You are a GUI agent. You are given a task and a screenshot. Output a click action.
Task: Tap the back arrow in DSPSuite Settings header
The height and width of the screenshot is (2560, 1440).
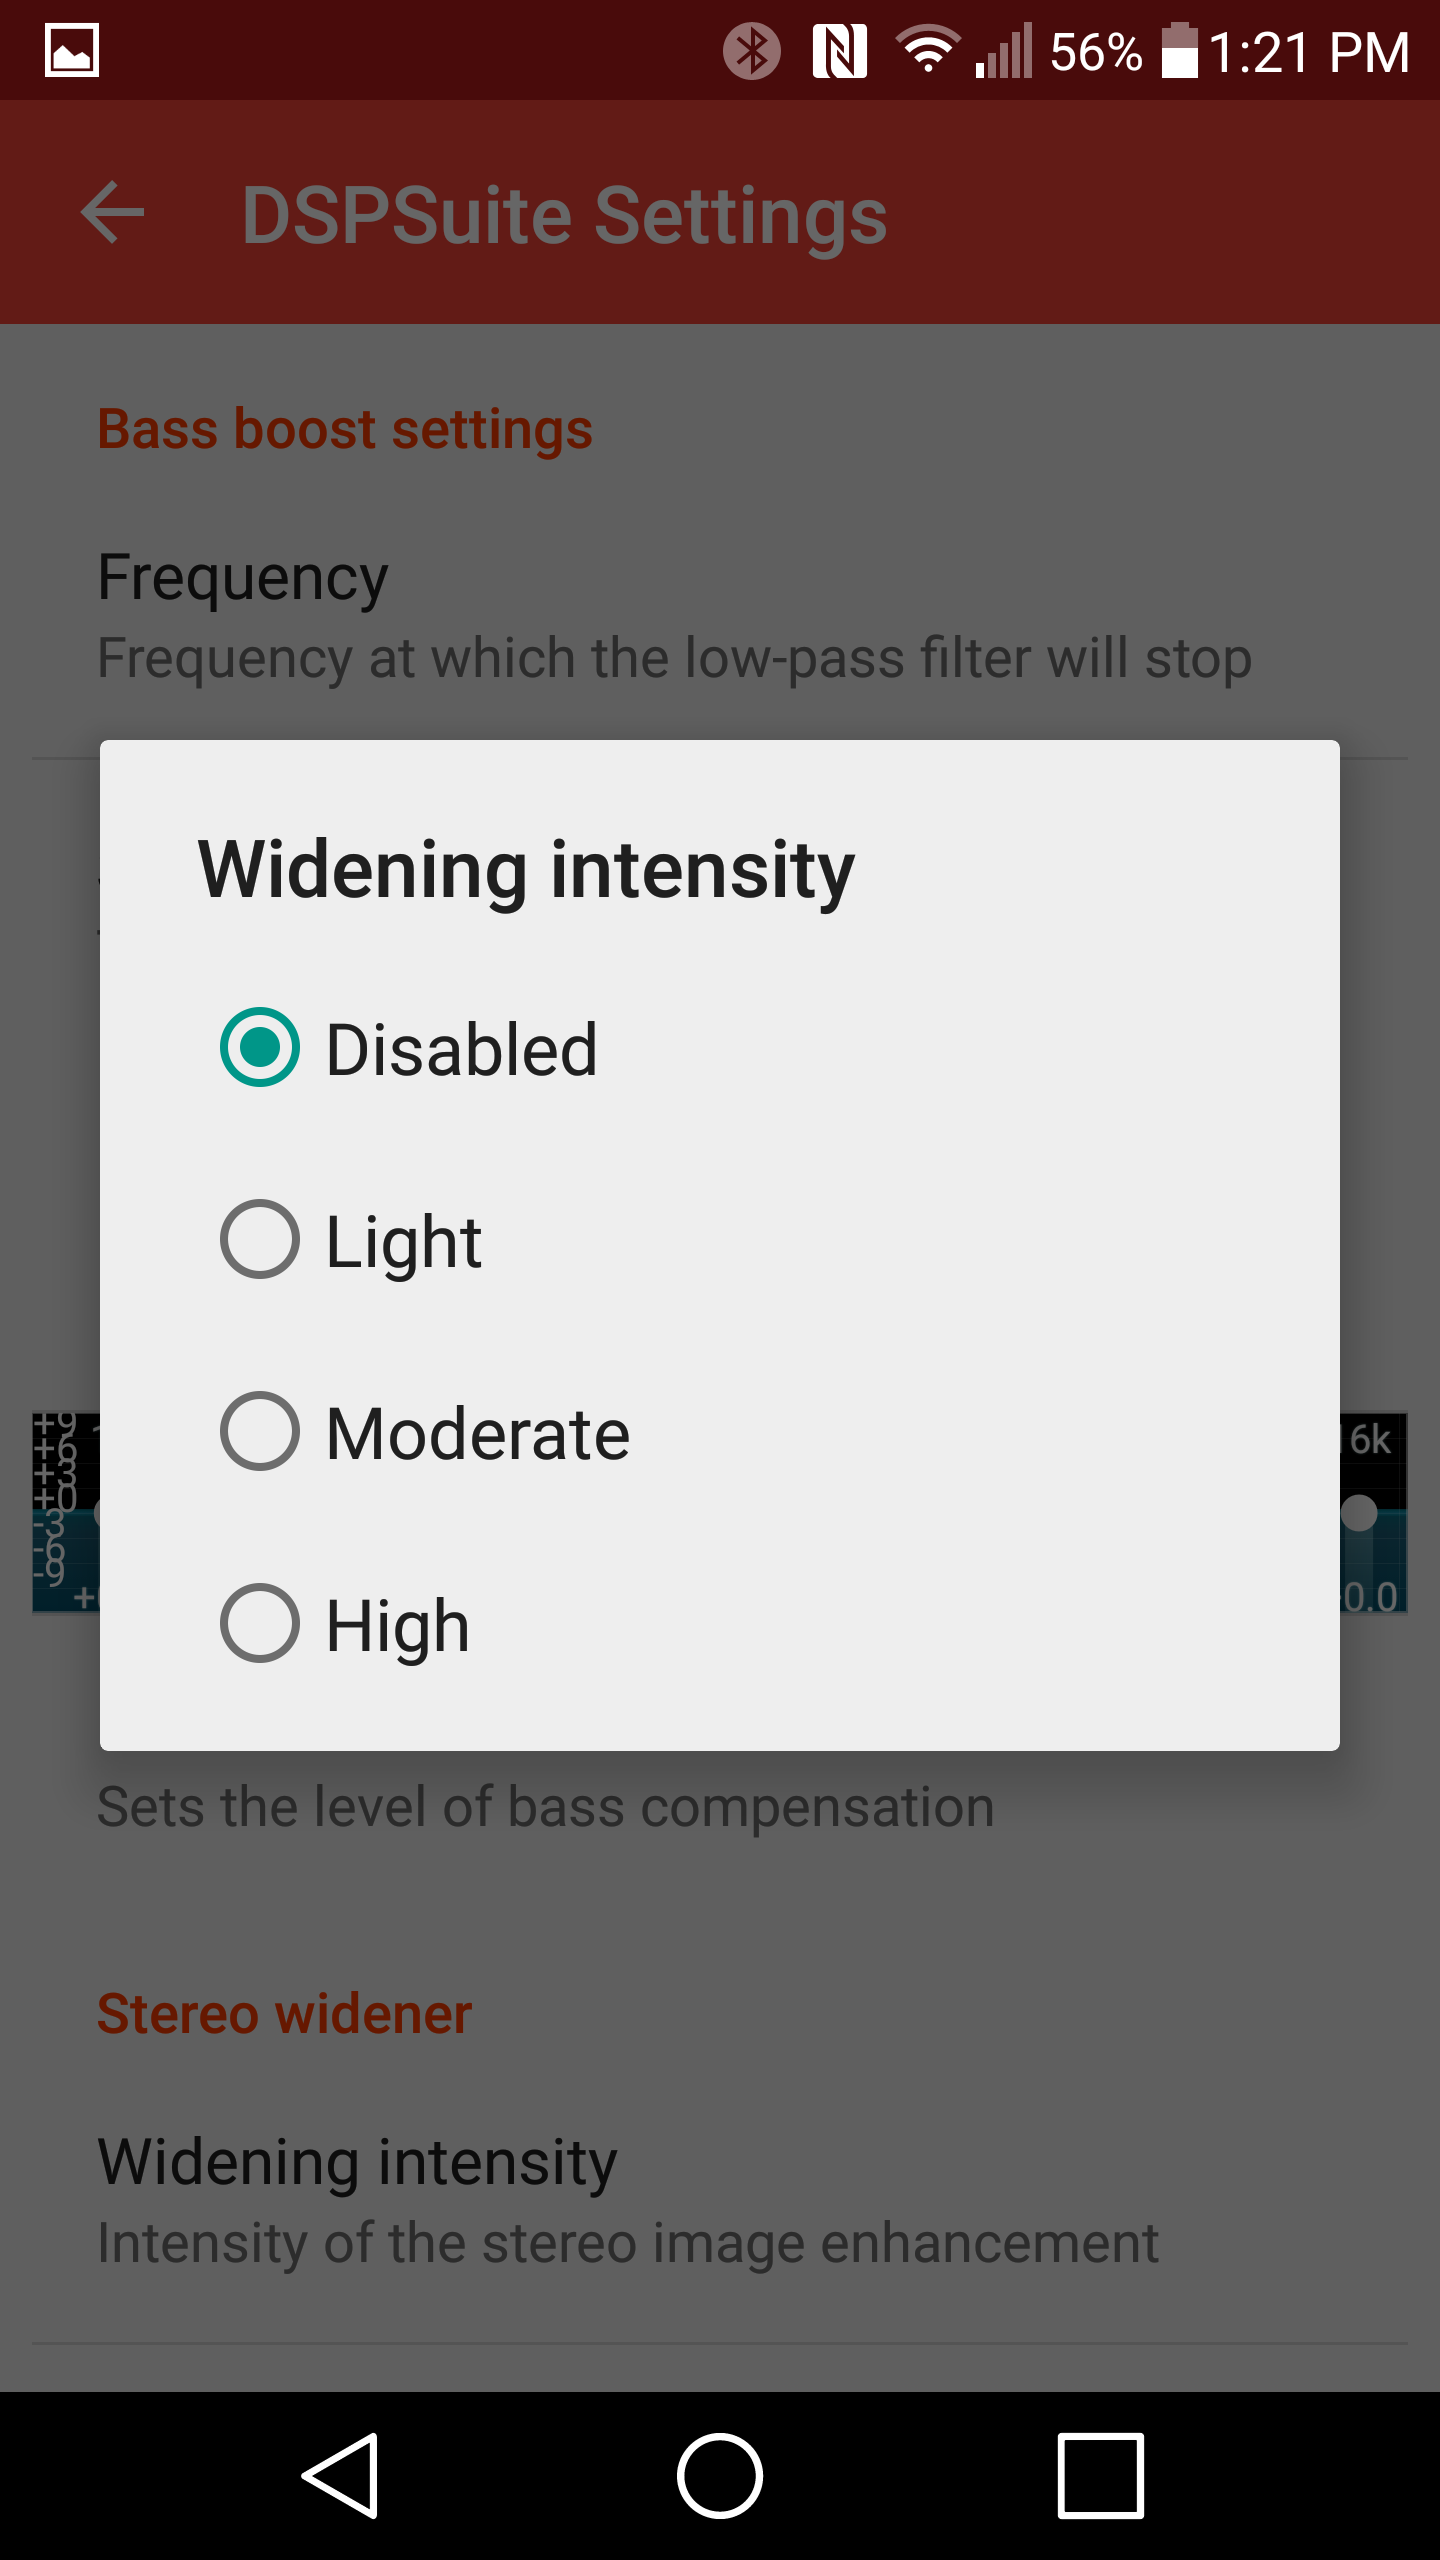click(x=112, y=212)
